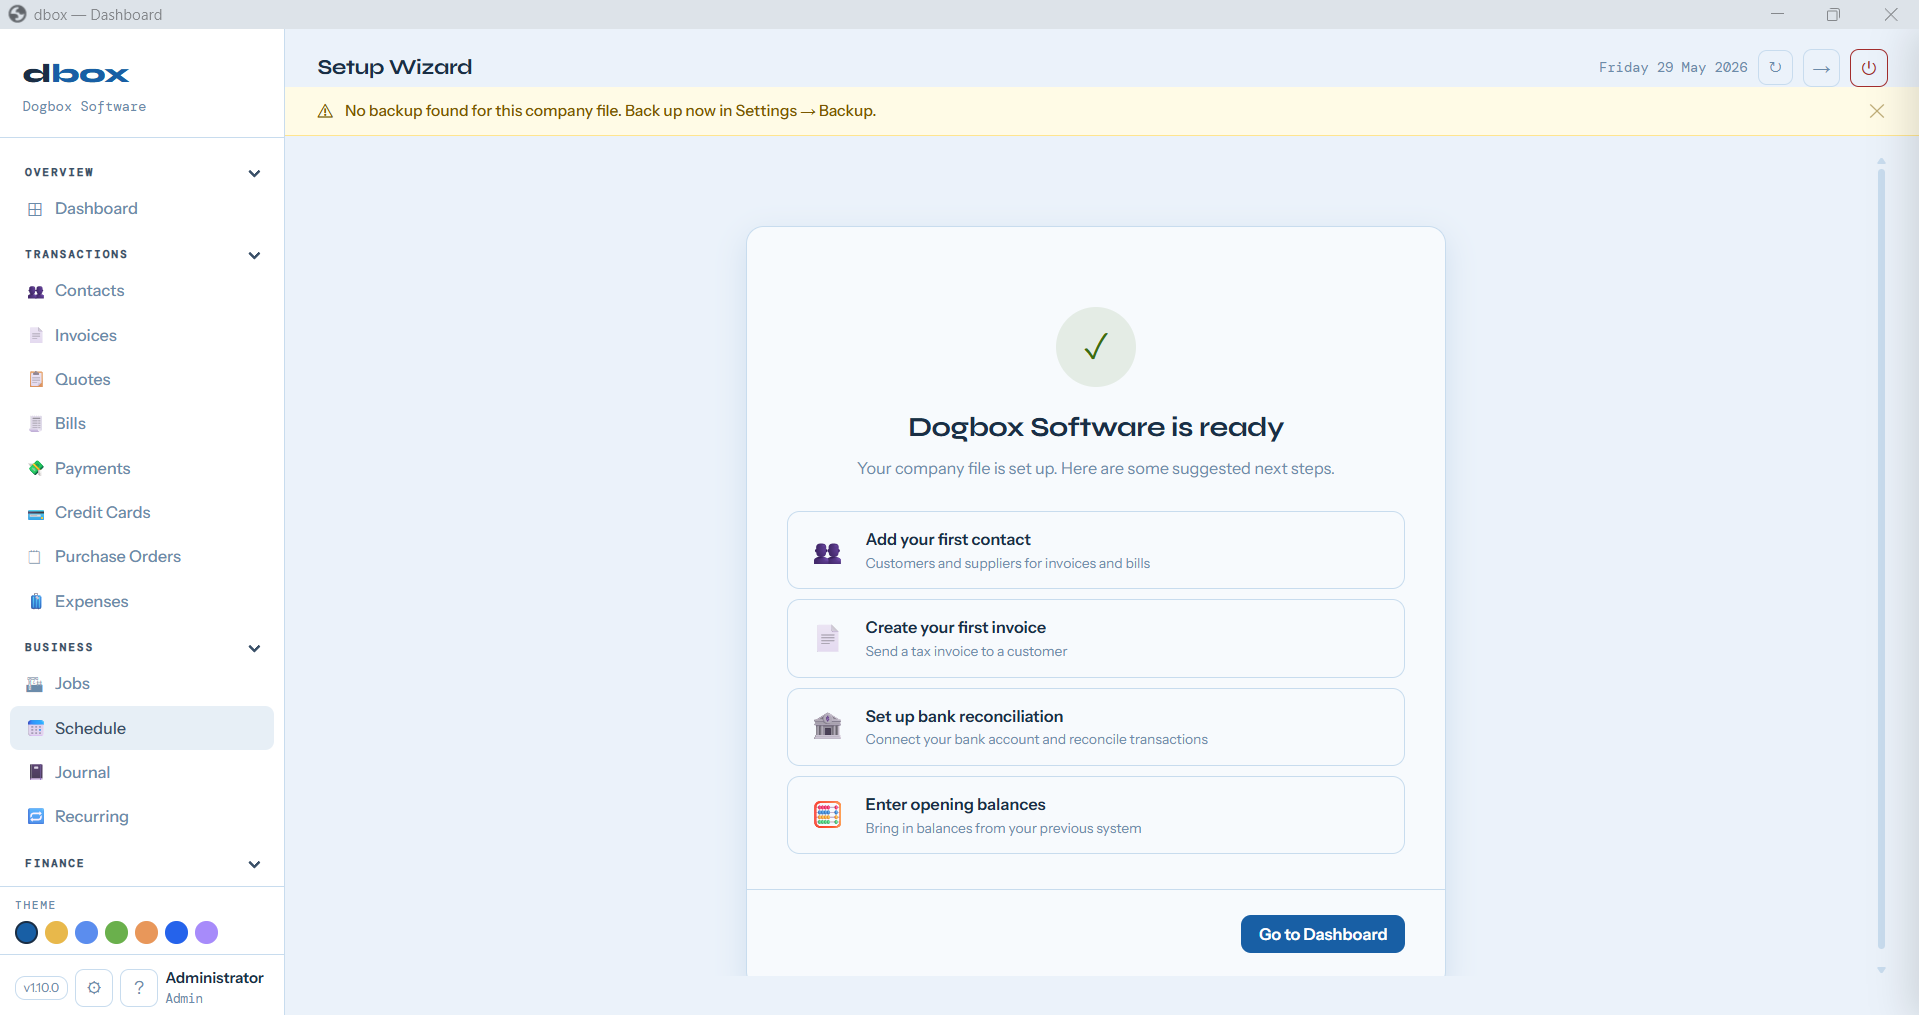Open Purchase Orders in sidebar
Image resolution: width=1919 pixels, height=1015 pixels.
[x=142, y=557]
